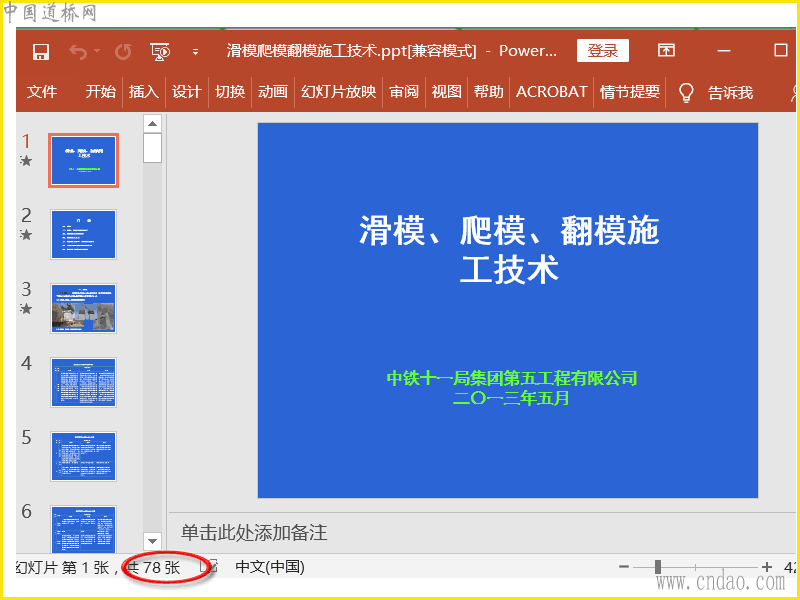Click zoom out minus button
The height and width of the screenshot is (600, 800).
(x=623, y=567)
